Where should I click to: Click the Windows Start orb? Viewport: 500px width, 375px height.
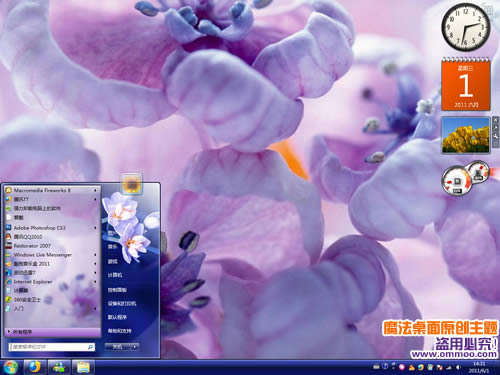point(10,367)
